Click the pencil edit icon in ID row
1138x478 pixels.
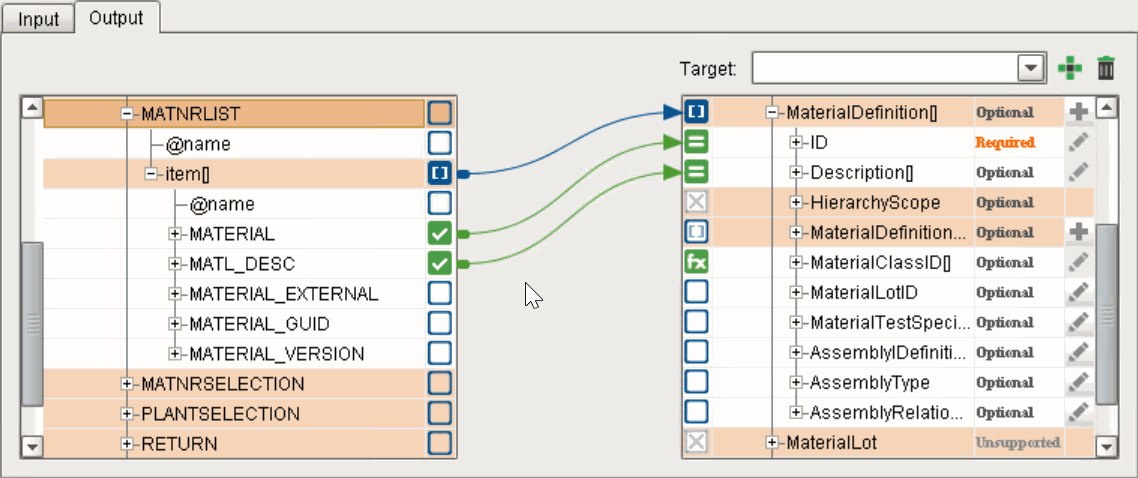(1078, 142)
